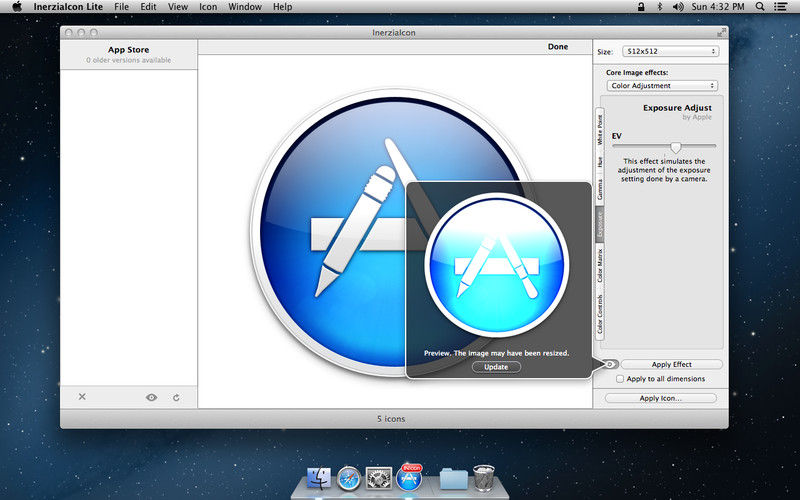Open the Help menu
Image resolution: width=800 pixels, height=500 pixels.
point(282,7)
